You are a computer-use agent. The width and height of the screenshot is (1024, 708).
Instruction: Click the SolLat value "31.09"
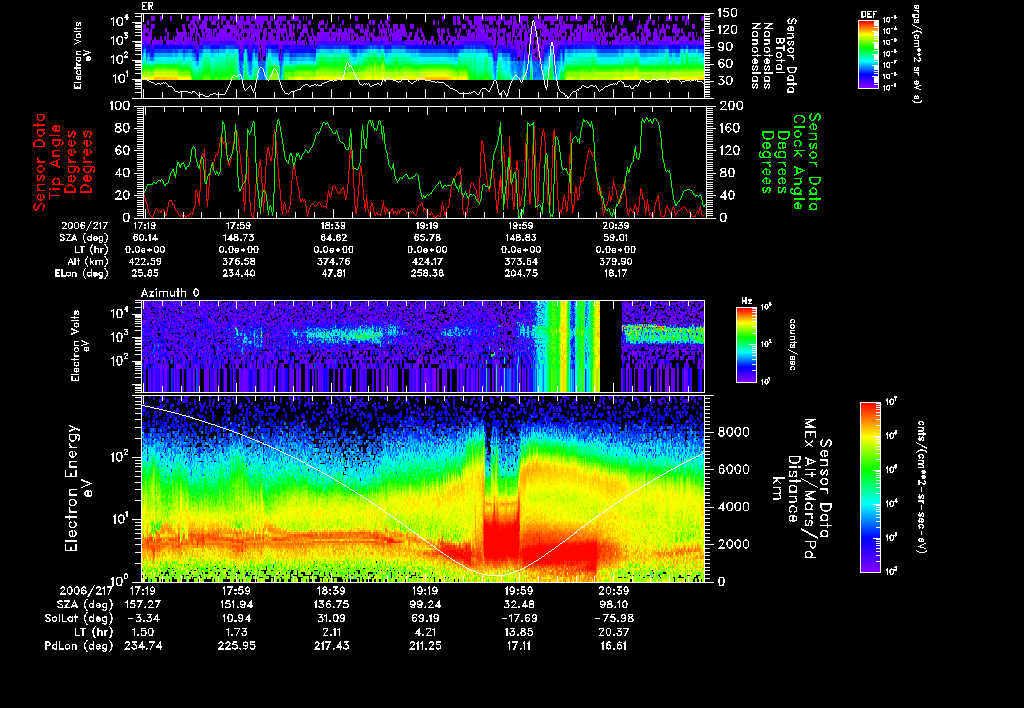(332, 618)
